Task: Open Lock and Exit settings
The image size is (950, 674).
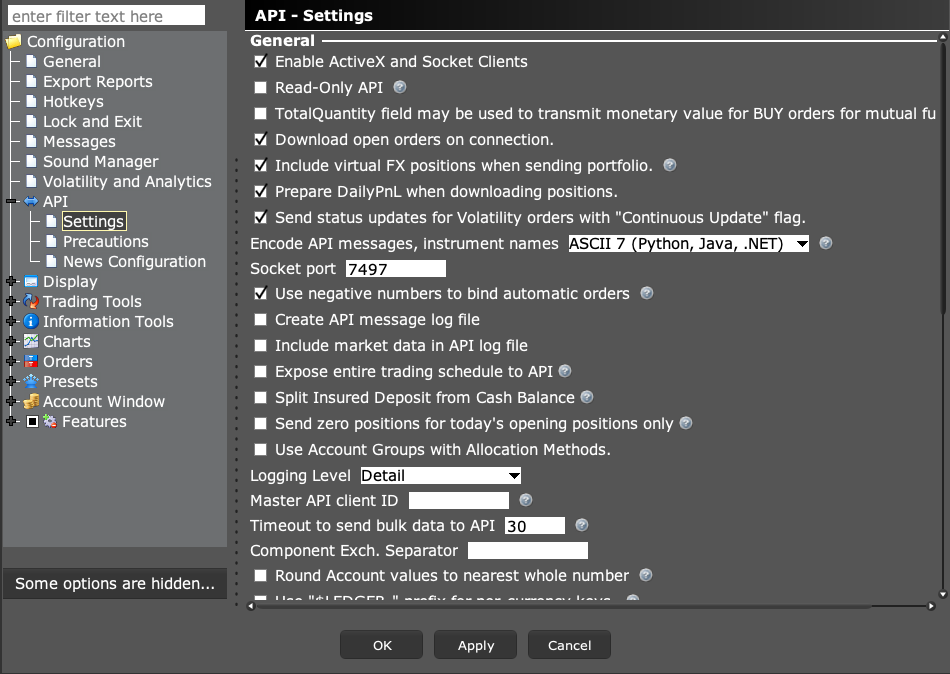Action: [92, 121]
